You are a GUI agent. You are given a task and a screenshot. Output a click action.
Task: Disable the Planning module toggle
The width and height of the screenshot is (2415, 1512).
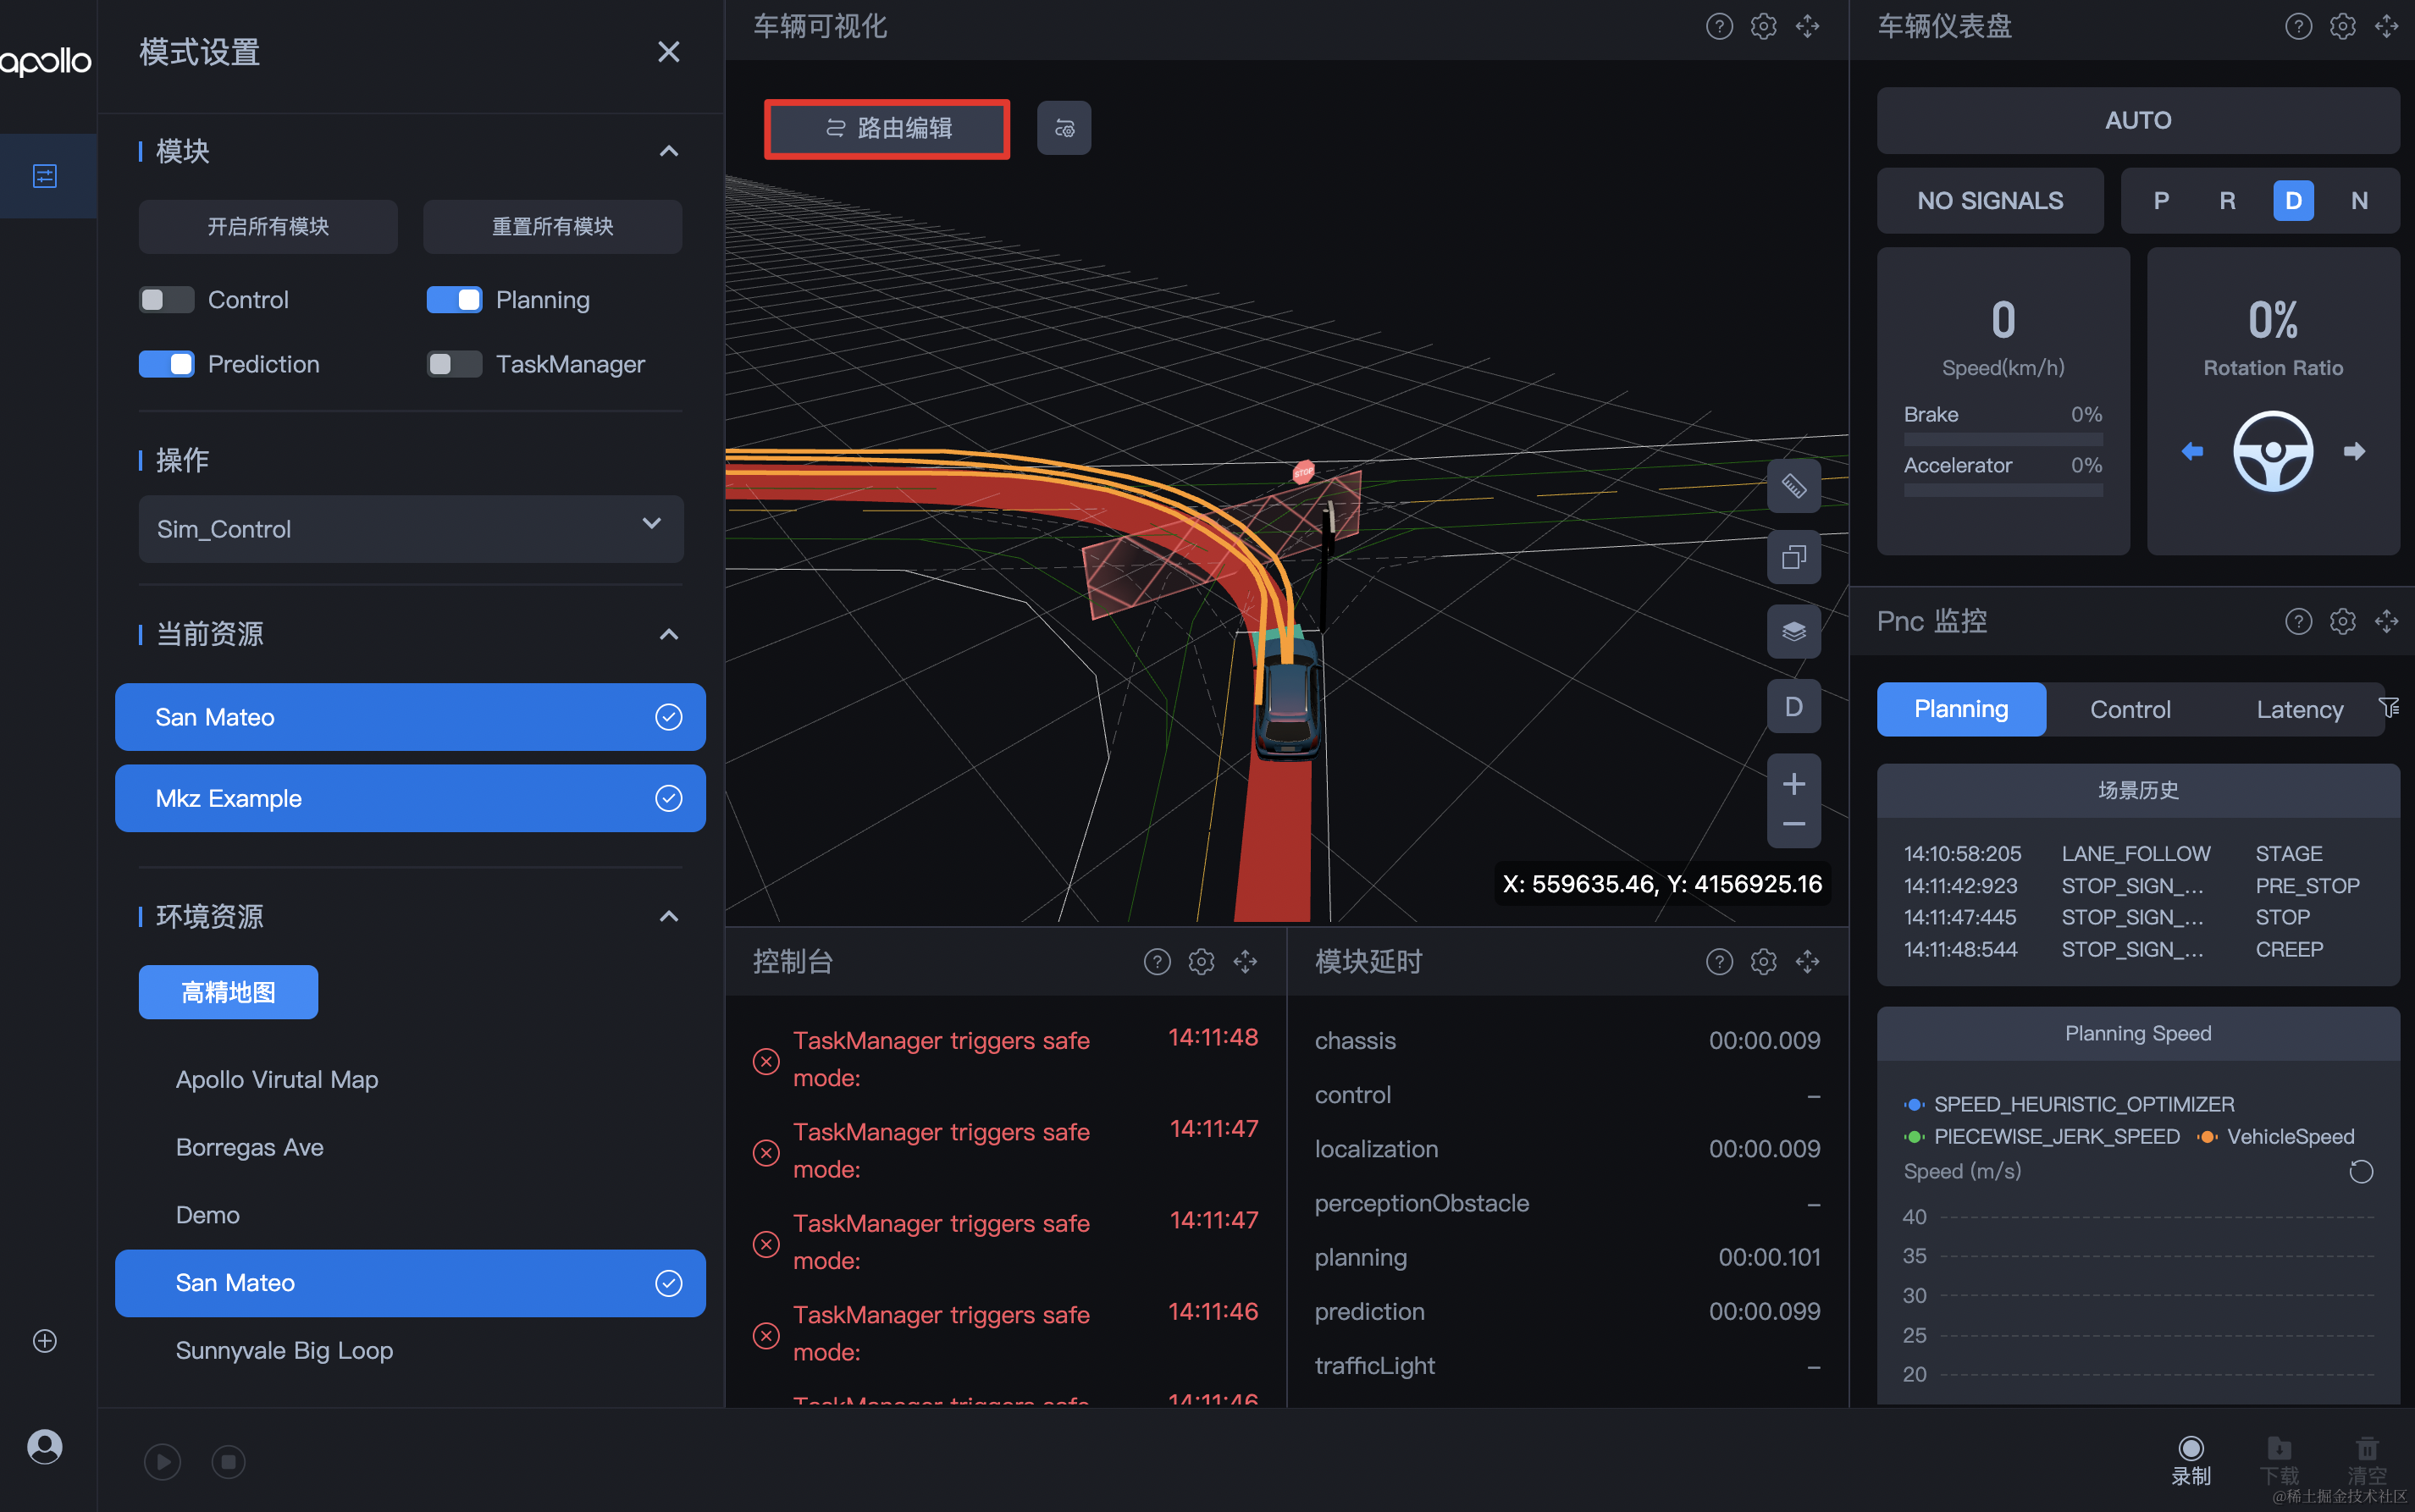tap(454, 300)
